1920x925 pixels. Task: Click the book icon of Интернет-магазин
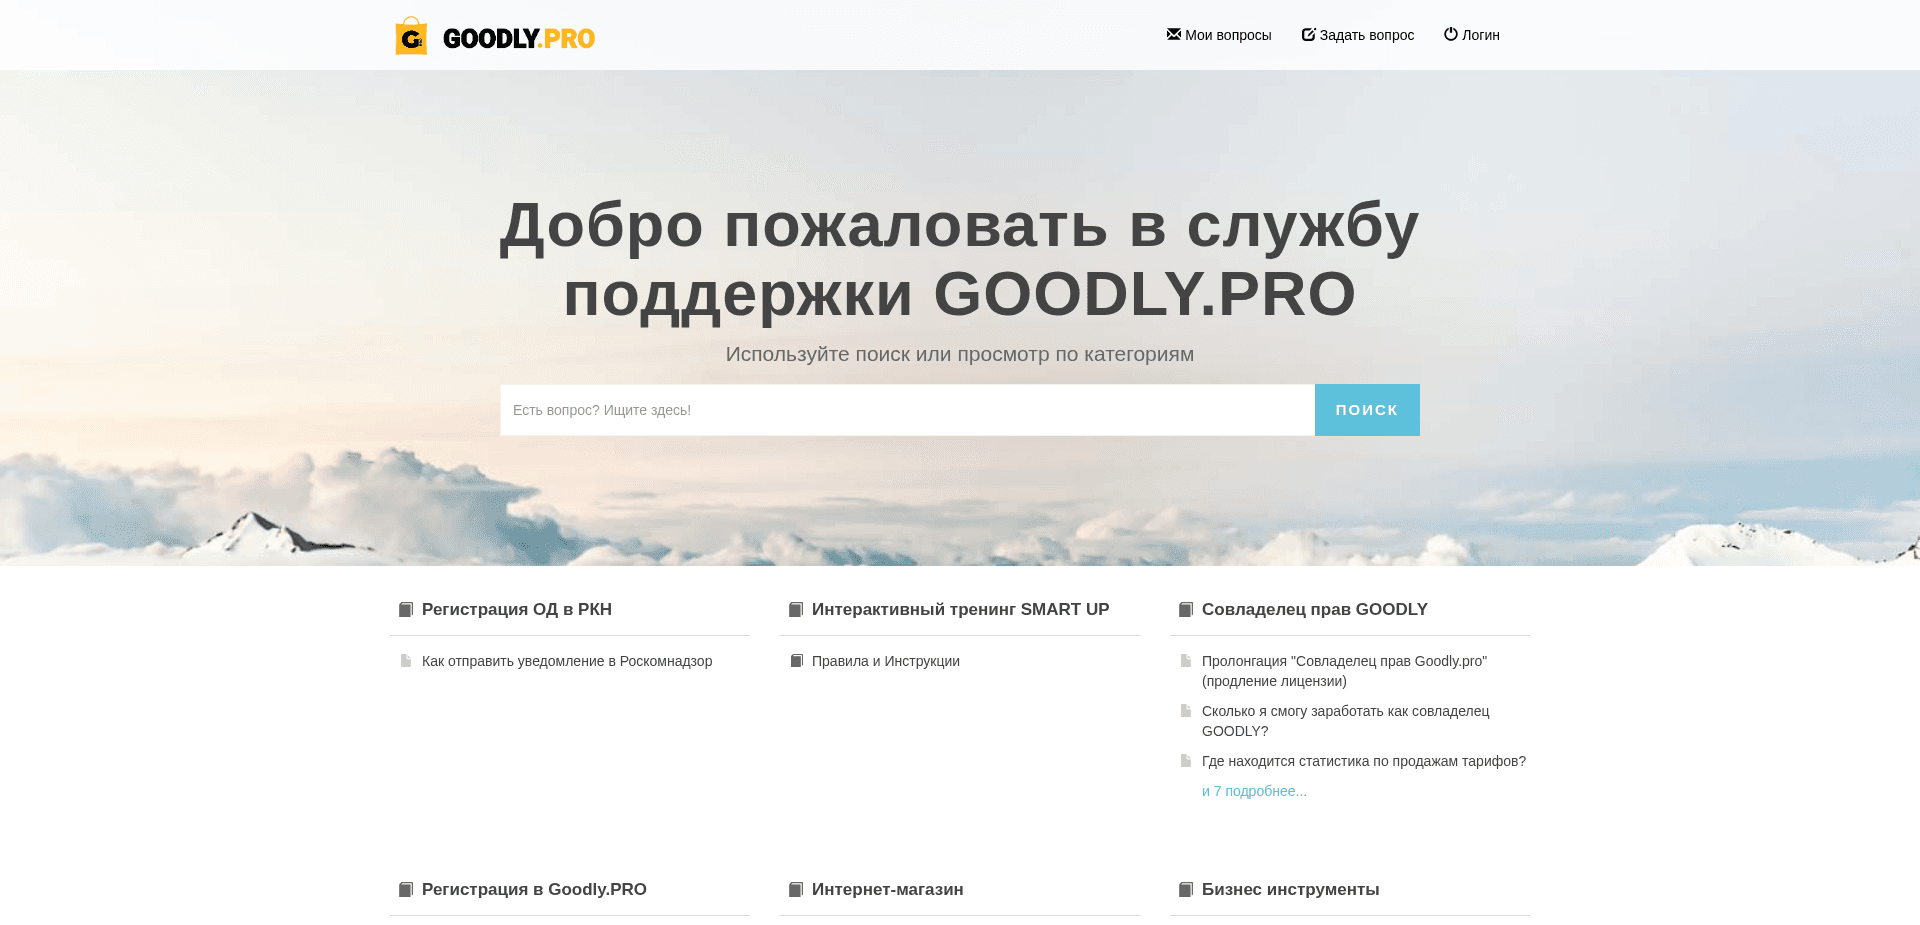[795, 889]
